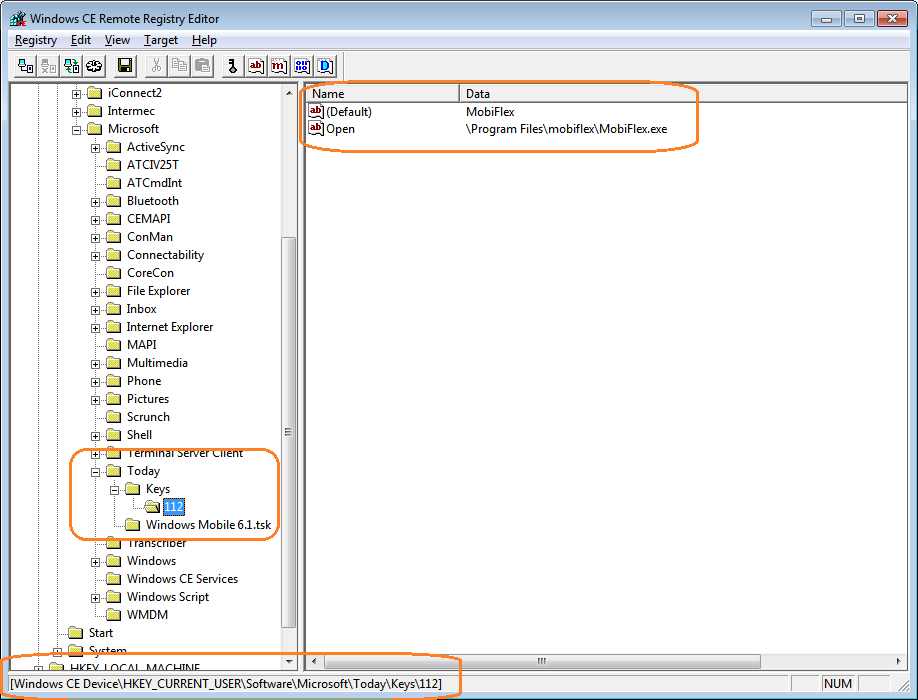Screen dimensions: 918x700
Task: Click the Refresh connection toolbar icon
Action: click(71, 66)
